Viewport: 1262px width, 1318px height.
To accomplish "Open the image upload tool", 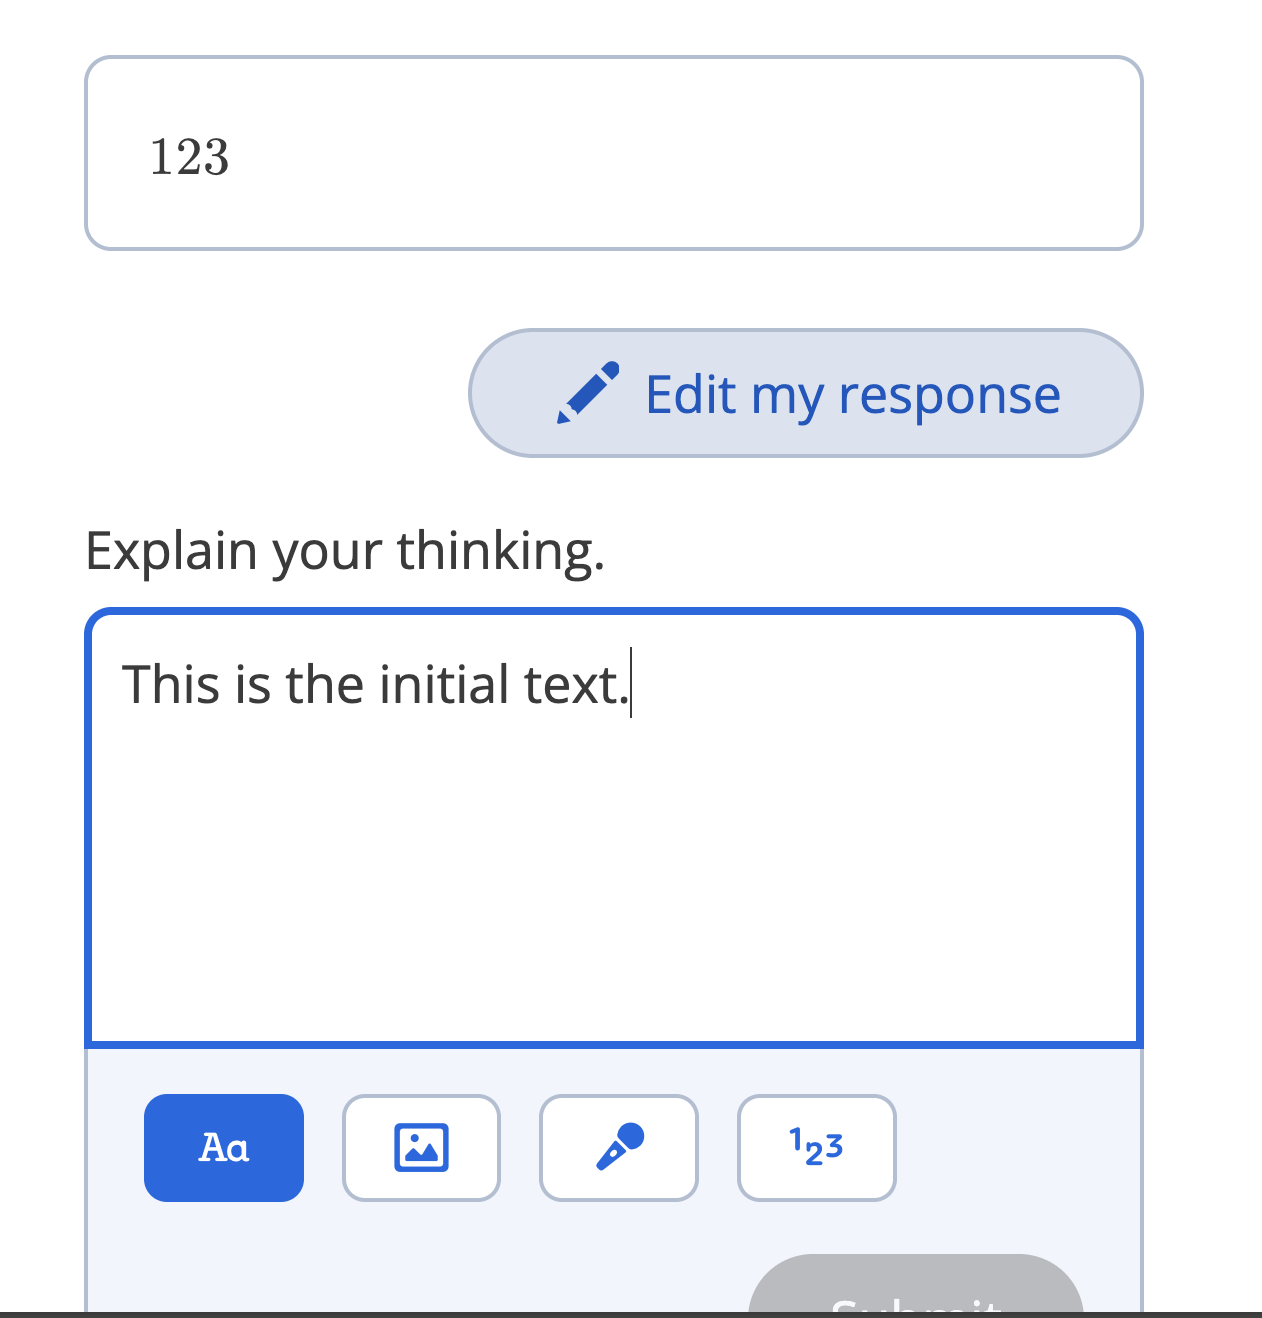I will point(421,1147).
